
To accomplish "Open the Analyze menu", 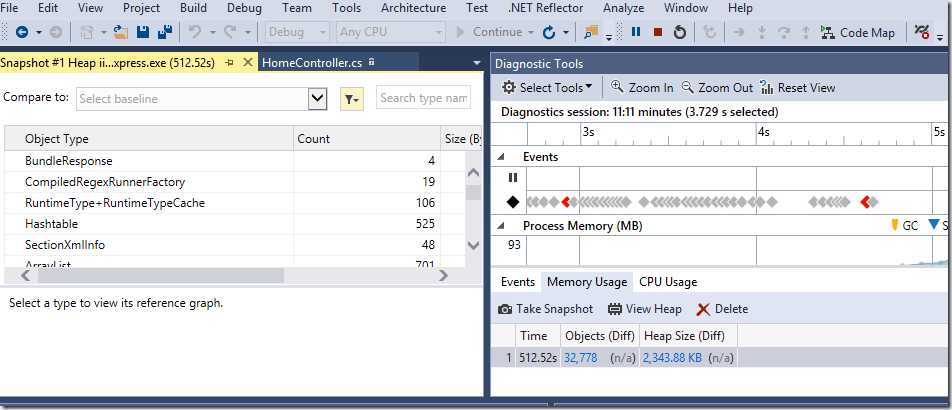I will (624, 8).
